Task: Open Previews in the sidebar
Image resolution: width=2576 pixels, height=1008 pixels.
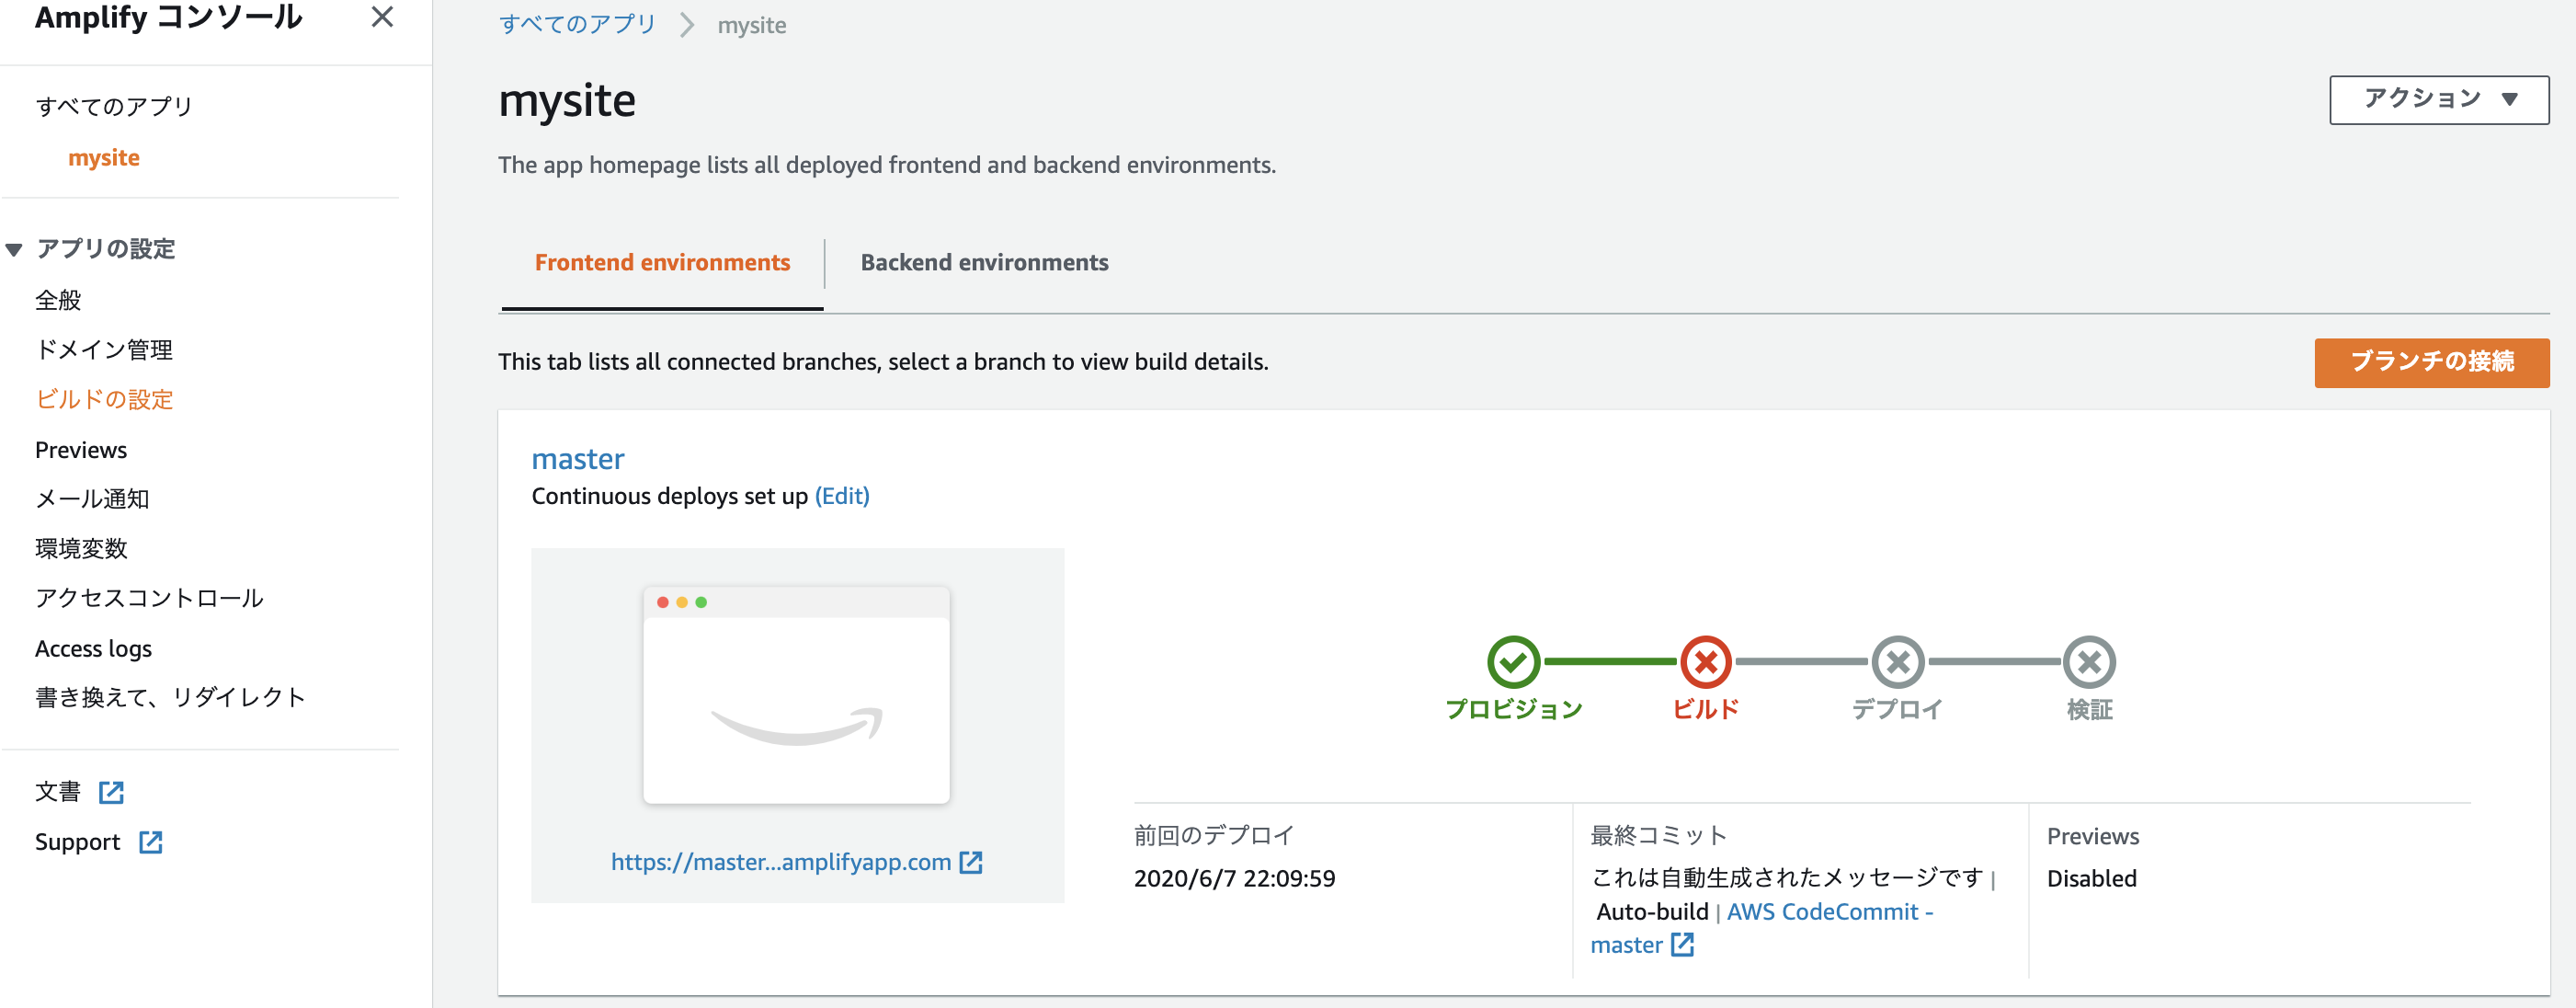Action: (81, 450)
